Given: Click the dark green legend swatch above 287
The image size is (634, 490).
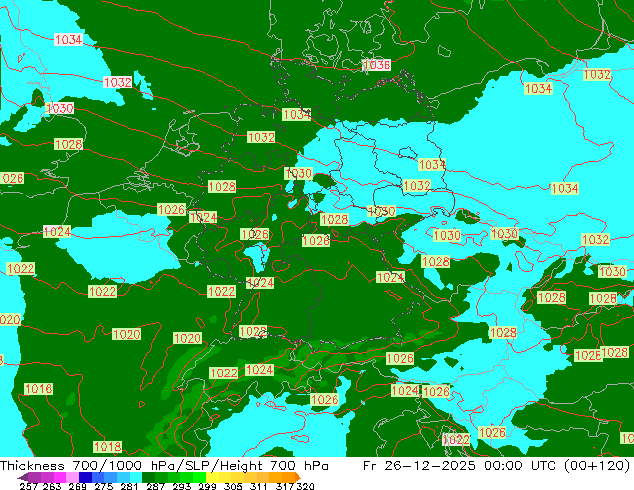Looking at the screenshot, I should click(x=149, y=477).
